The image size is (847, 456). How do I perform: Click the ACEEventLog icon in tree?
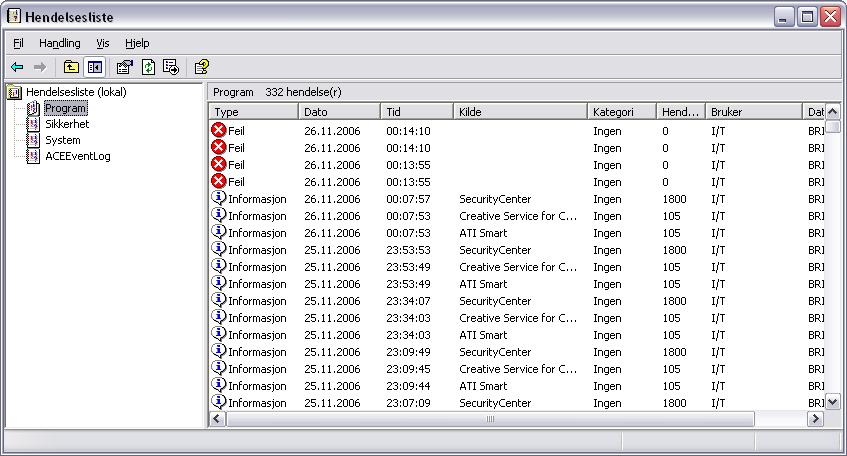33,156
